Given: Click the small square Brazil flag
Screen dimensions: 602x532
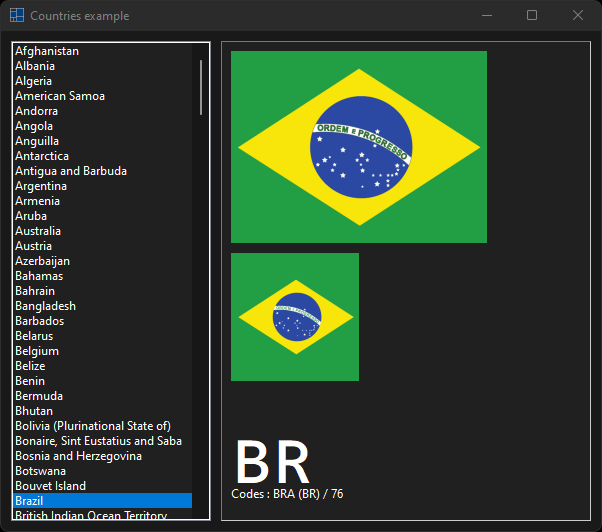Looking at the screenshot, I should coord(295,317).
